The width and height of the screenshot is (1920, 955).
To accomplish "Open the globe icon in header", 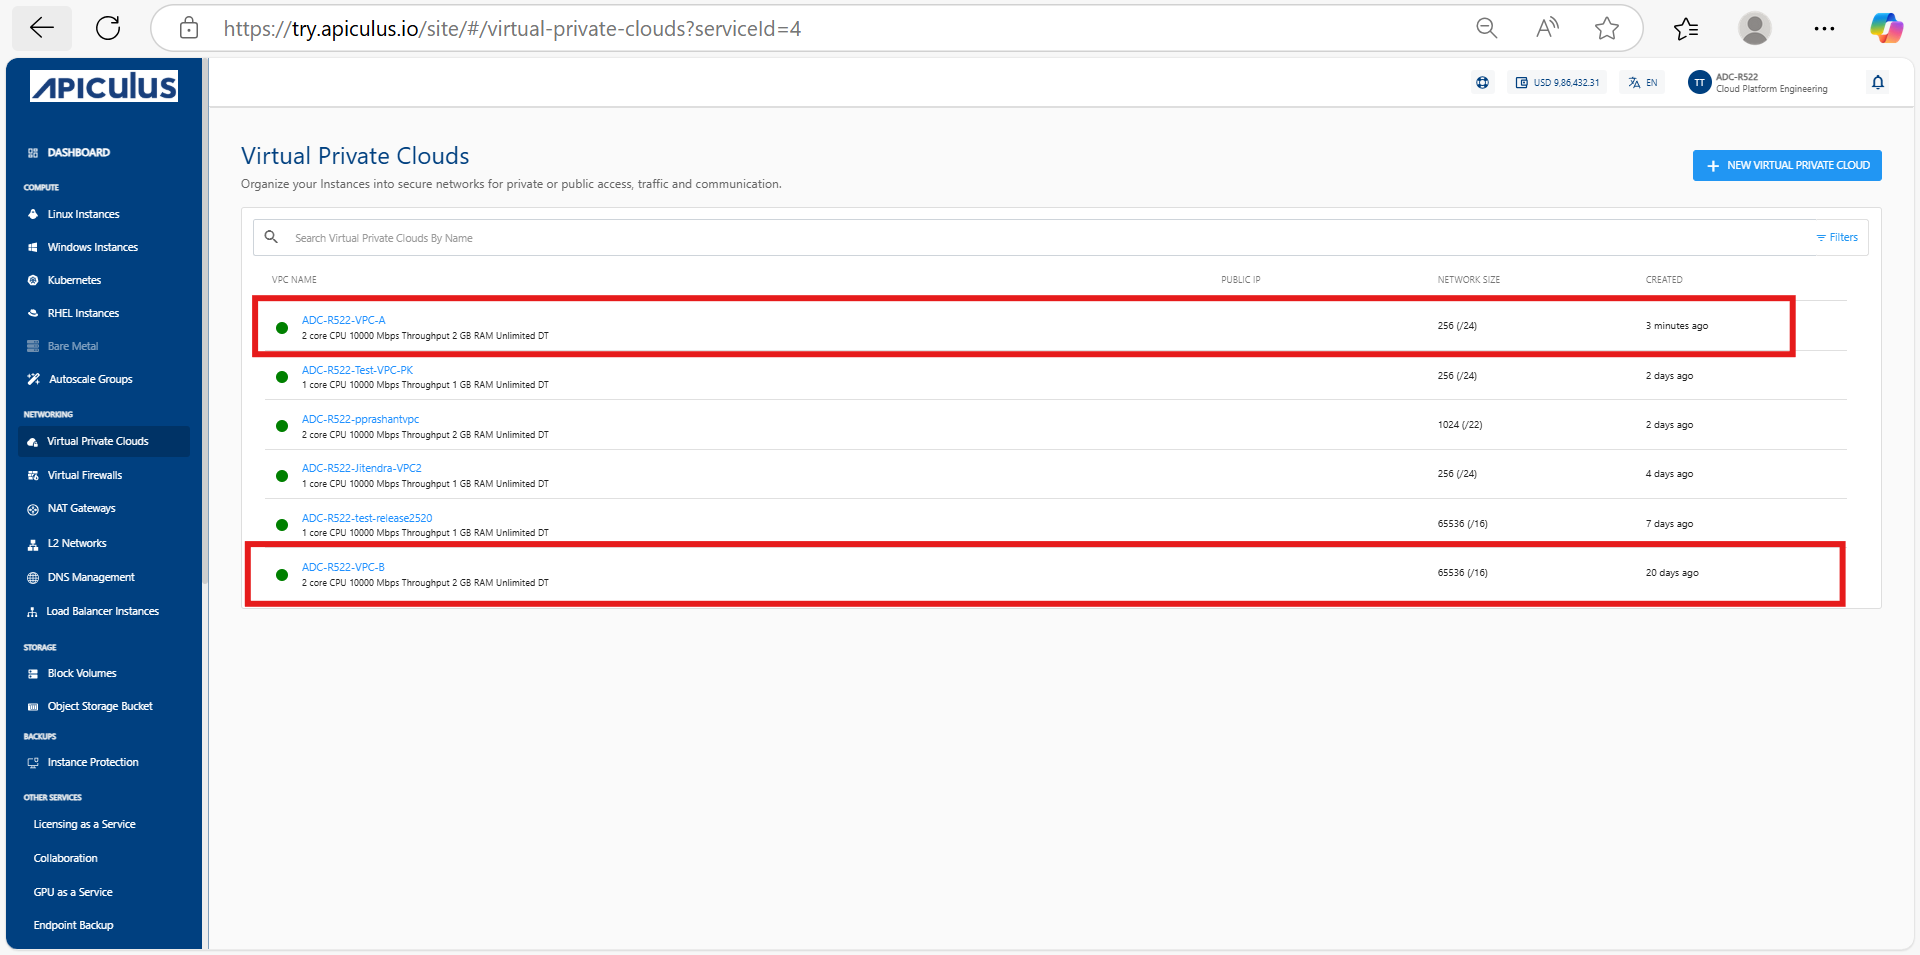I will [1482, 83].
